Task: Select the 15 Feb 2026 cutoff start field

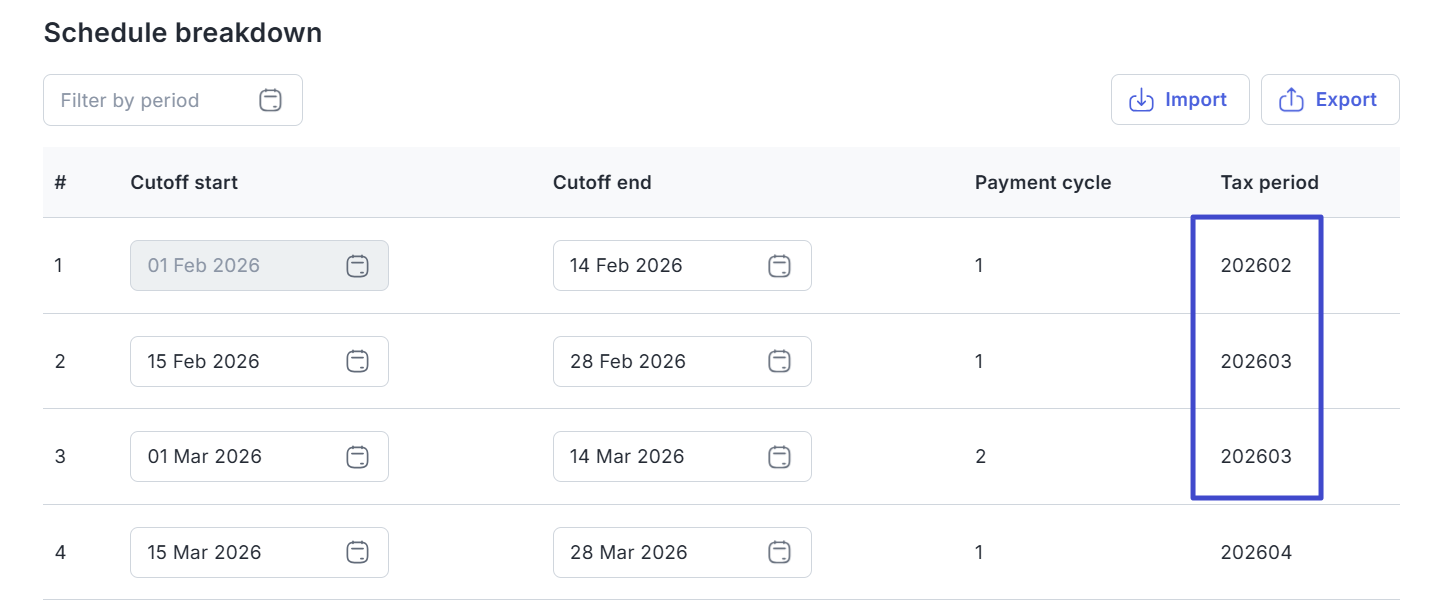Action: tap(230, 362)
